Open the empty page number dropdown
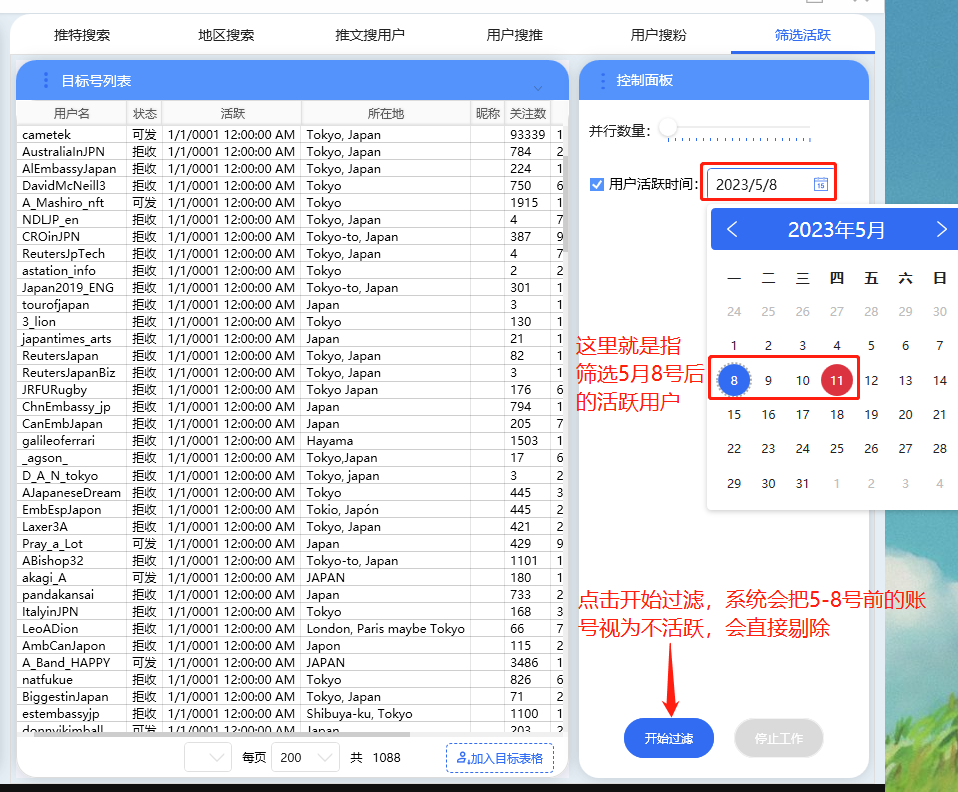The image size is (958, 792). pos(207,758)
